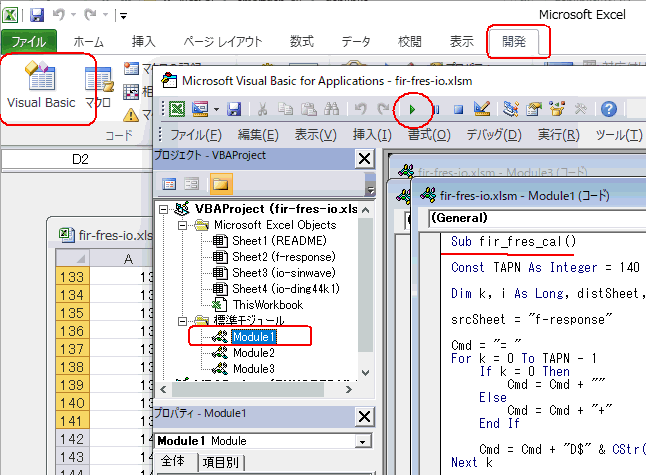Open 実行(R) menu in VBA editor
This screenshot has height=475, width=646.
pos(559,135)
